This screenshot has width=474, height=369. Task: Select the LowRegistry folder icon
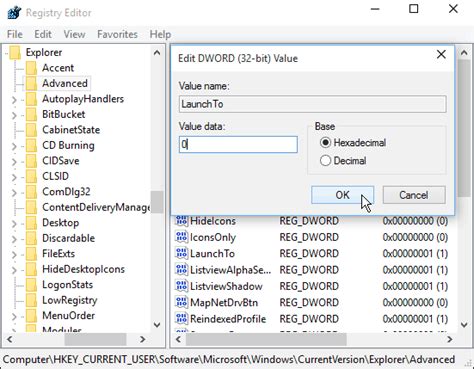31,300
